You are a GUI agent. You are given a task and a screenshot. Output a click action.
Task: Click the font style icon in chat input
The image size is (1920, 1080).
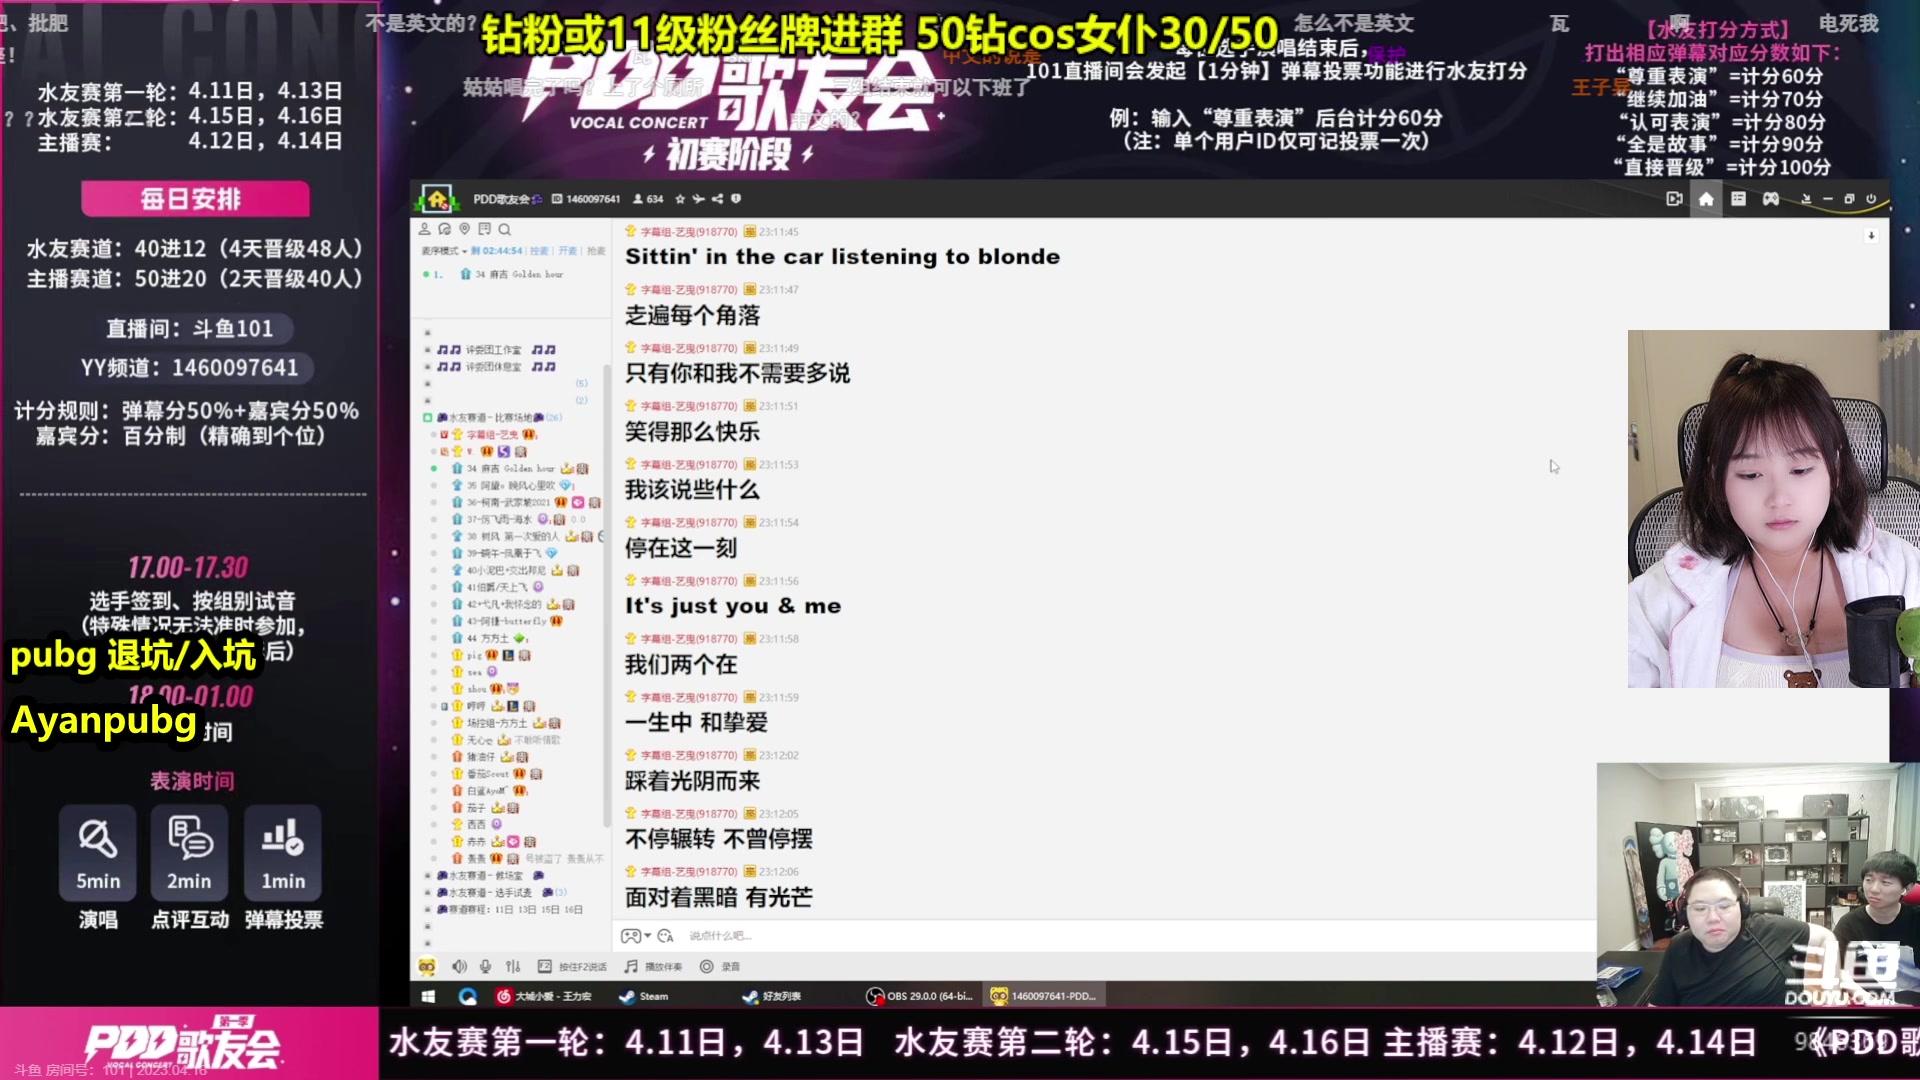[x=665, y=936]
